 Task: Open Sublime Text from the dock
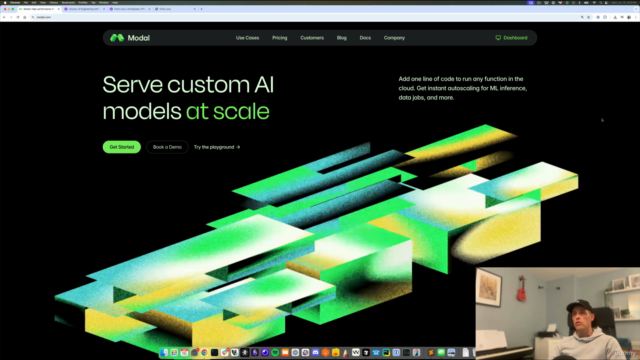[x=431, y=353]
